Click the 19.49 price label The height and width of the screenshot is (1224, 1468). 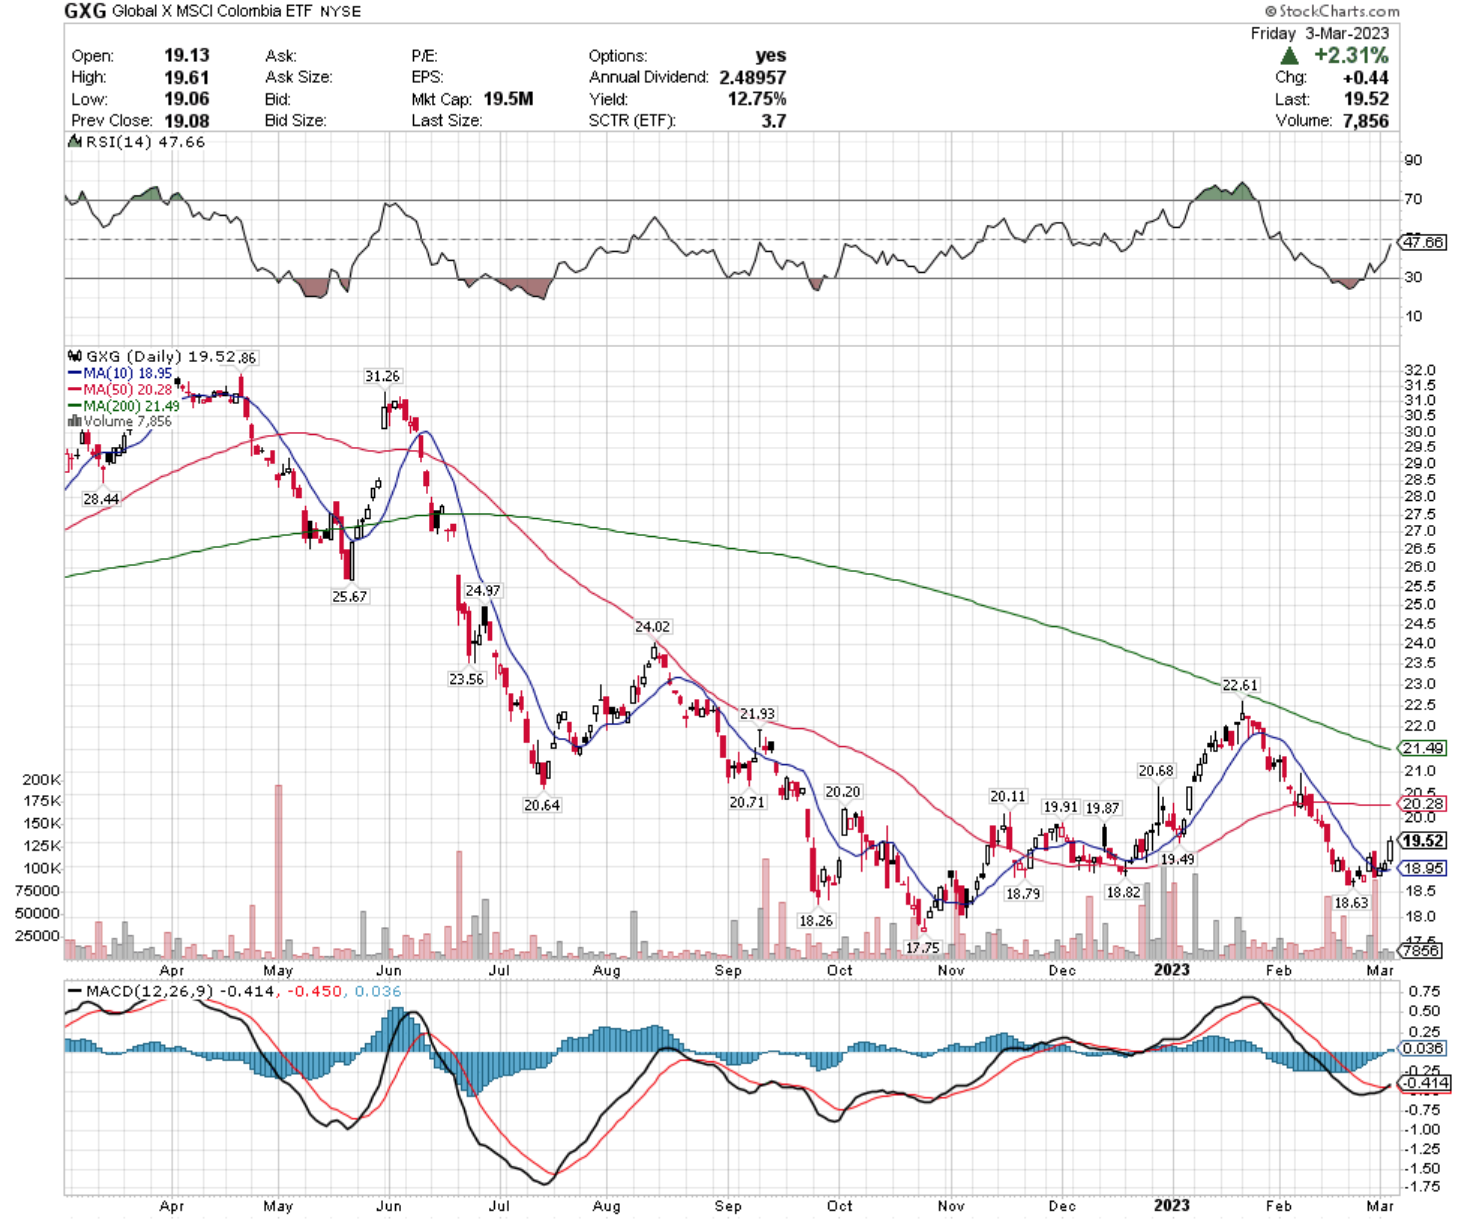1178,859
